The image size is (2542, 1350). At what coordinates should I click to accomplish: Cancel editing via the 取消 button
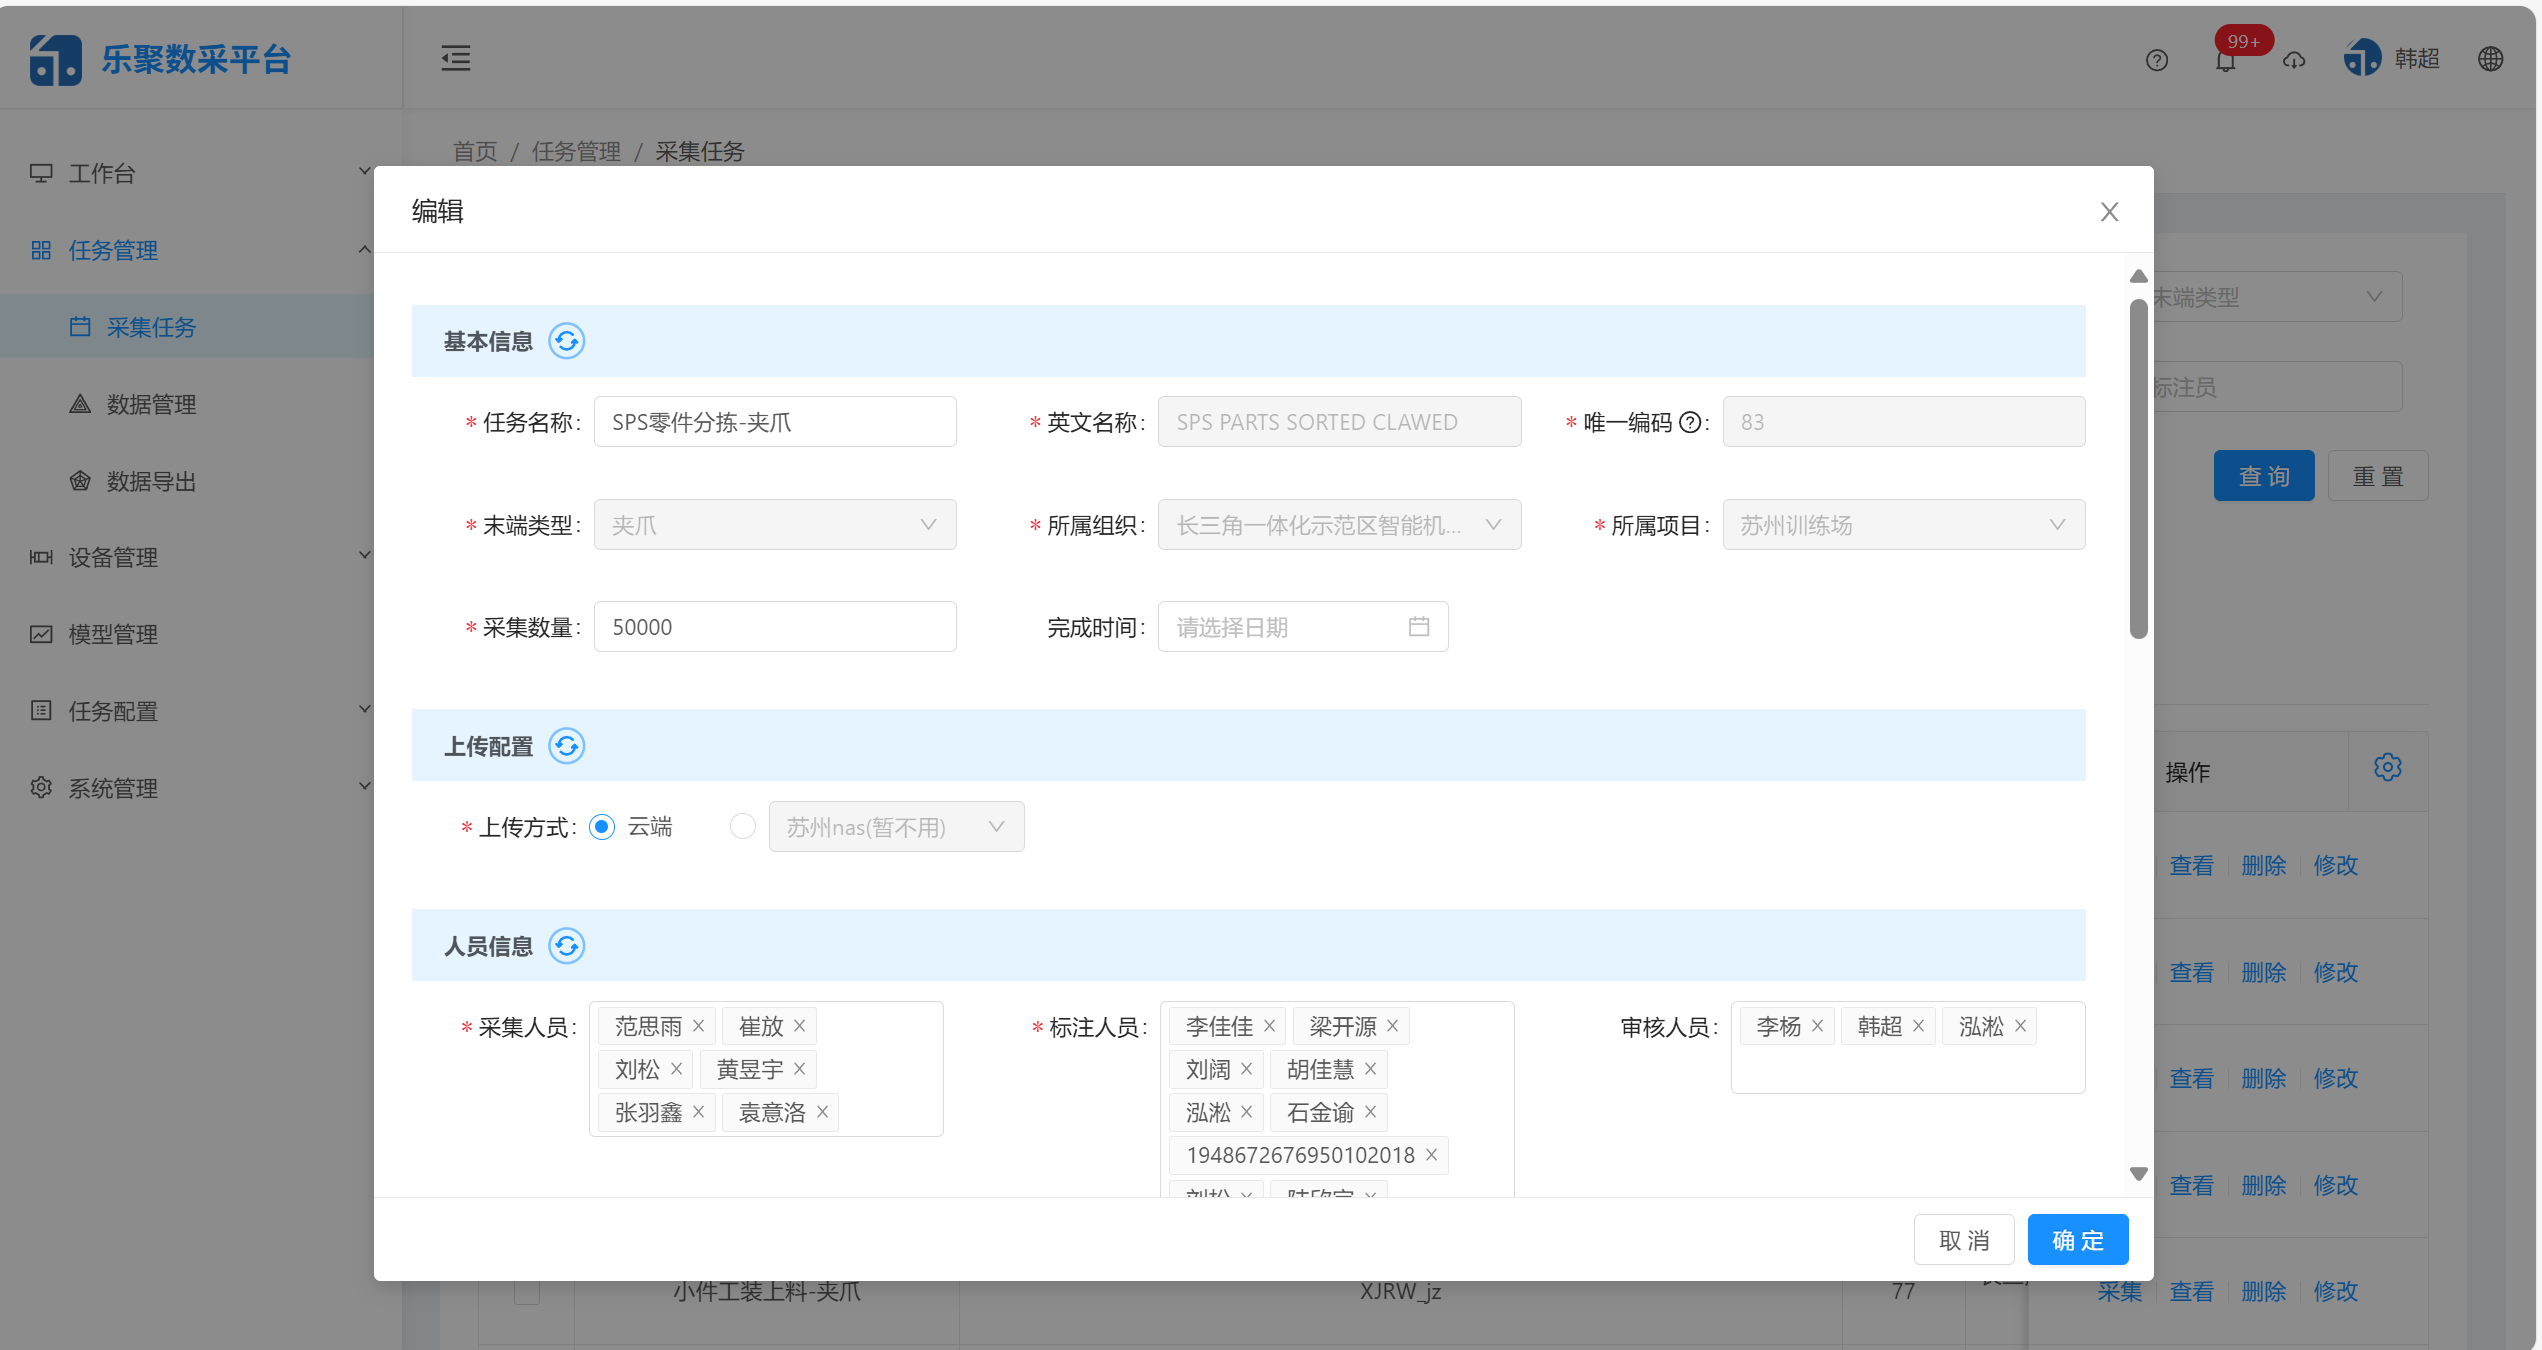pos(1963,1239)
